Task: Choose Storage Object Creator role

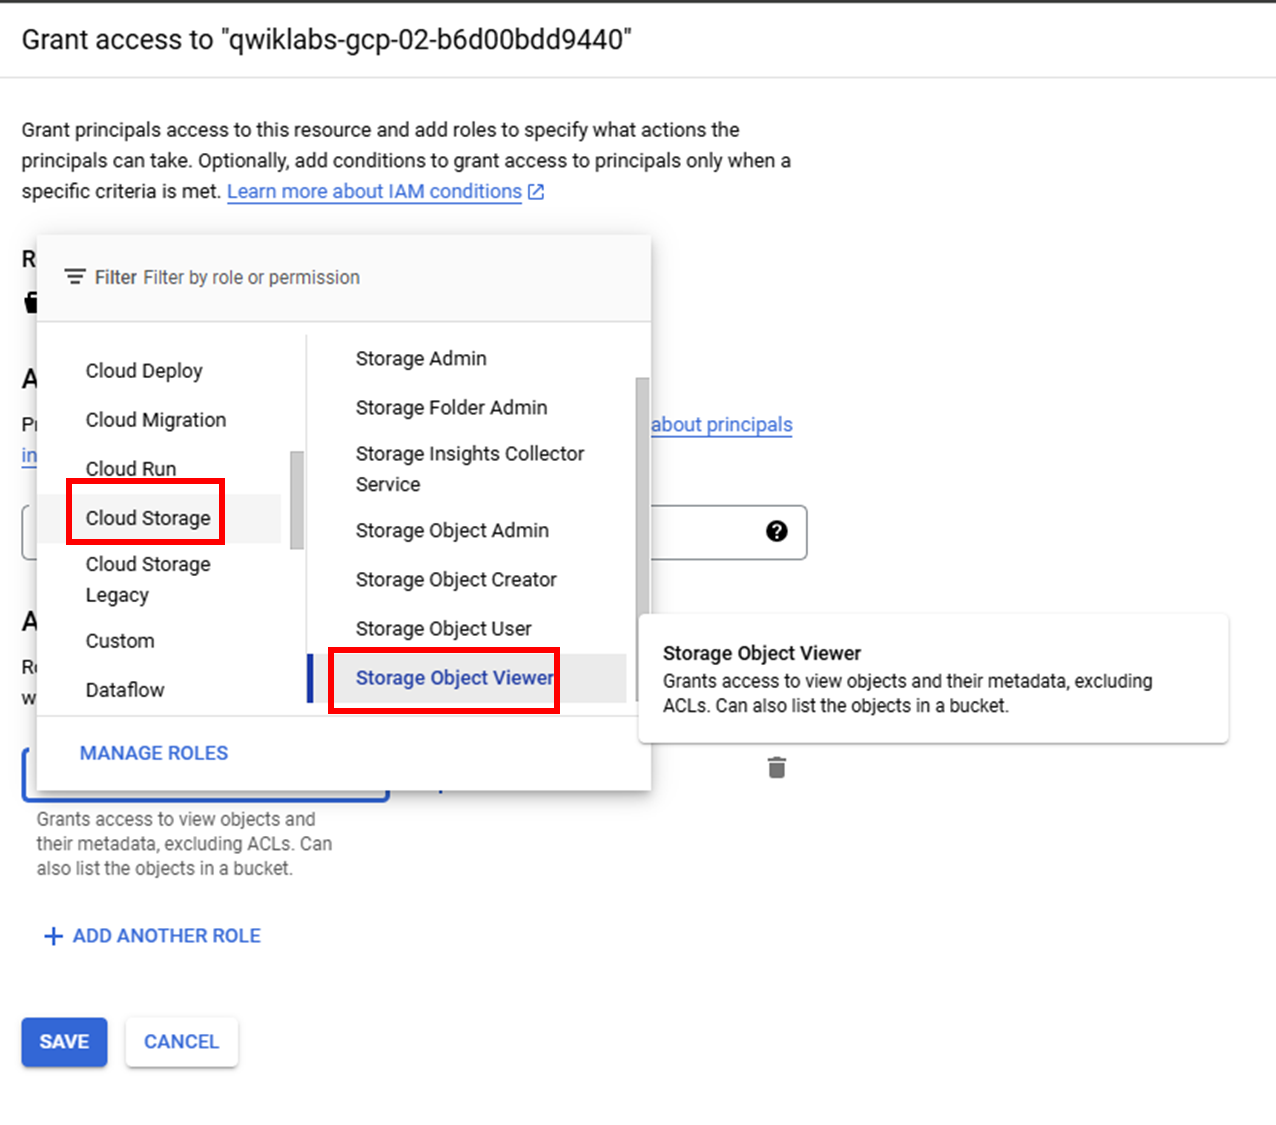Action: pos(456,579)
